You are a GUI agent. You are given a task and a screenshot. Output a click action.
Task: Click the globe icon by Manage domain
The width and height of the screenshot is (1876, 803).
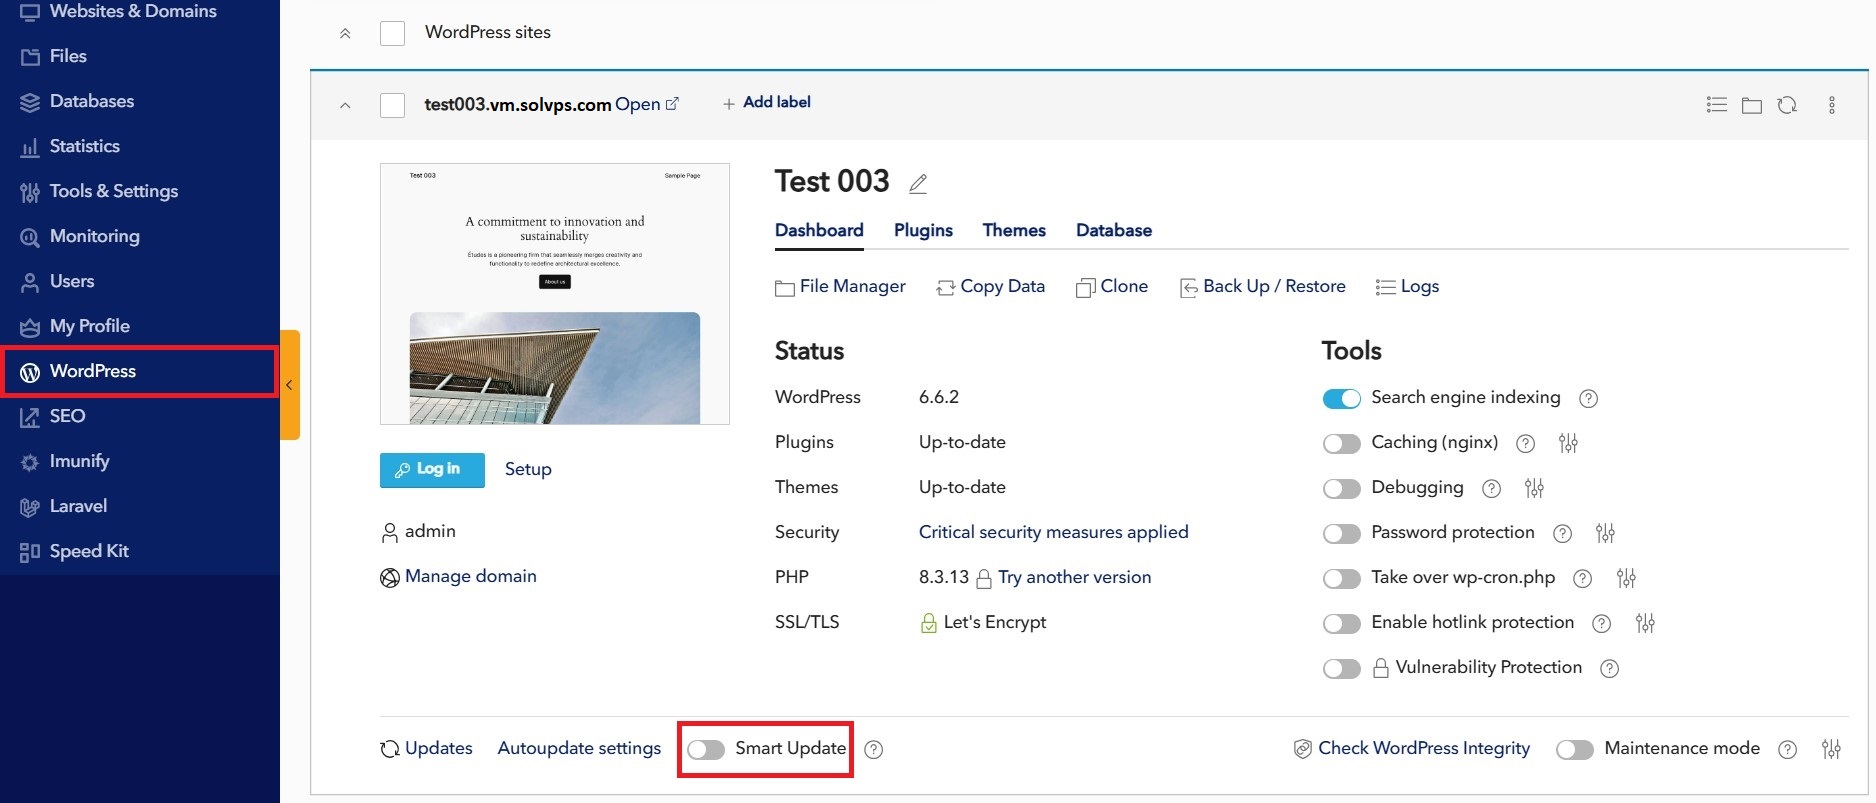point(389,577)
